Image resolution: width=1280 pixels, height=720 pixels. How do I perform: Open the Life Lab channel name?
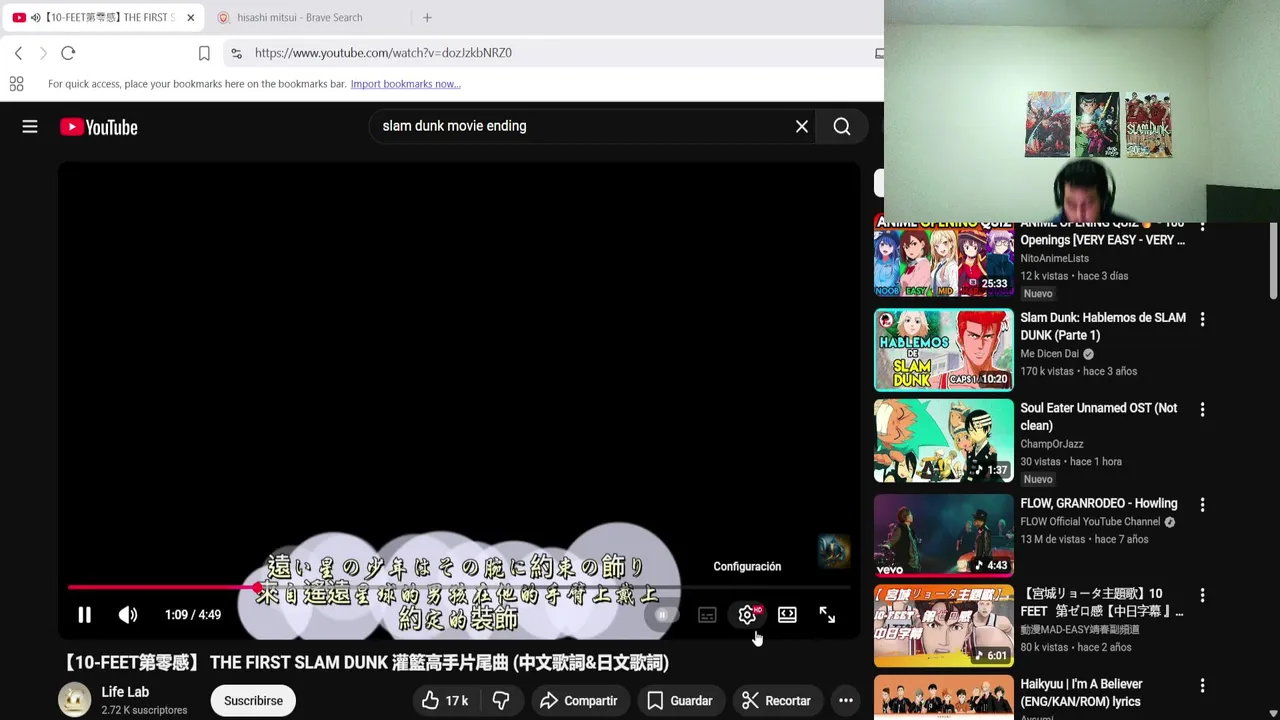tap(125, 692)
